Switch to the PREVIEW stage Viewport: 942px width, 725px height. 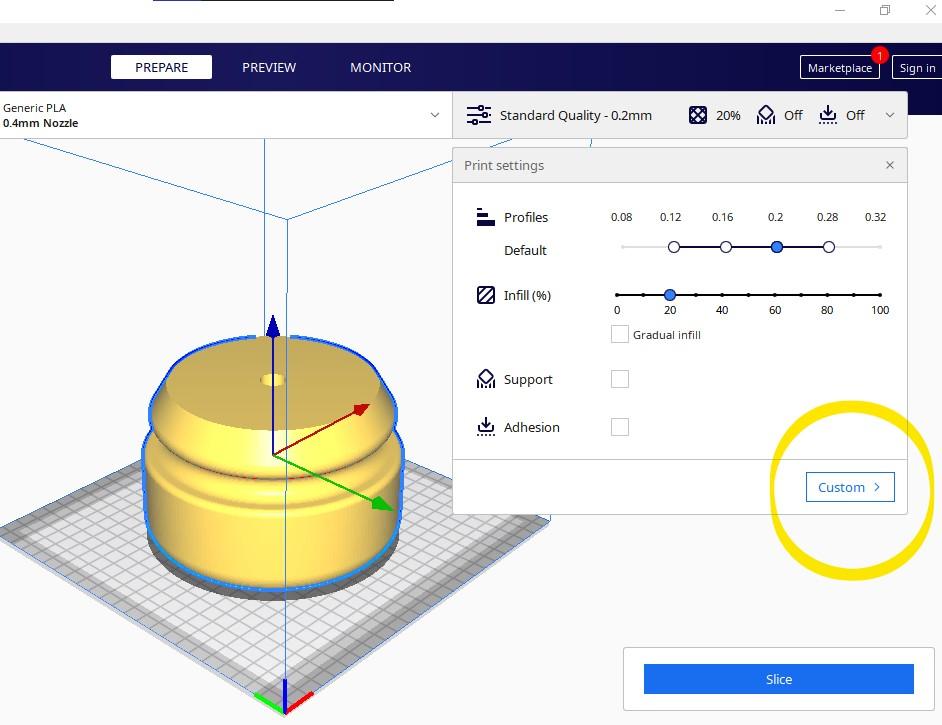tap(269, 67)
